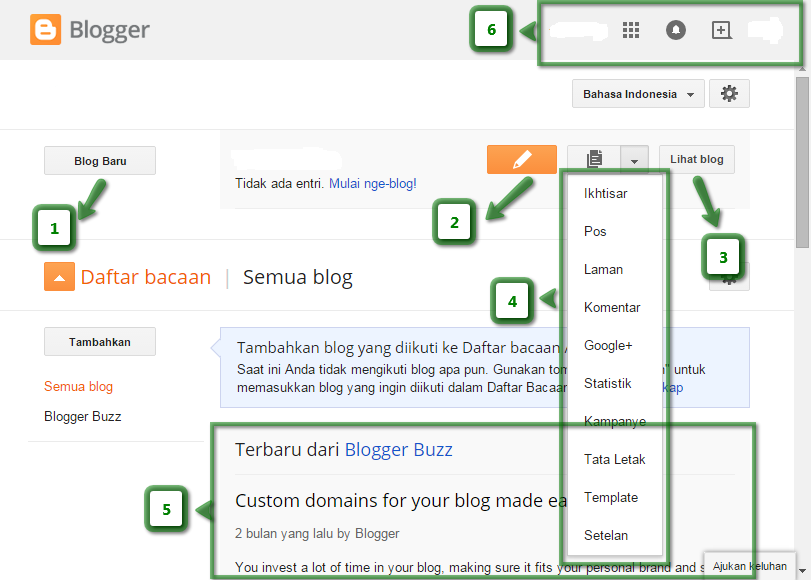Screen dimensions: 811x580
Task: Click the posts list document icon
Action: click(x=594, y=159)
